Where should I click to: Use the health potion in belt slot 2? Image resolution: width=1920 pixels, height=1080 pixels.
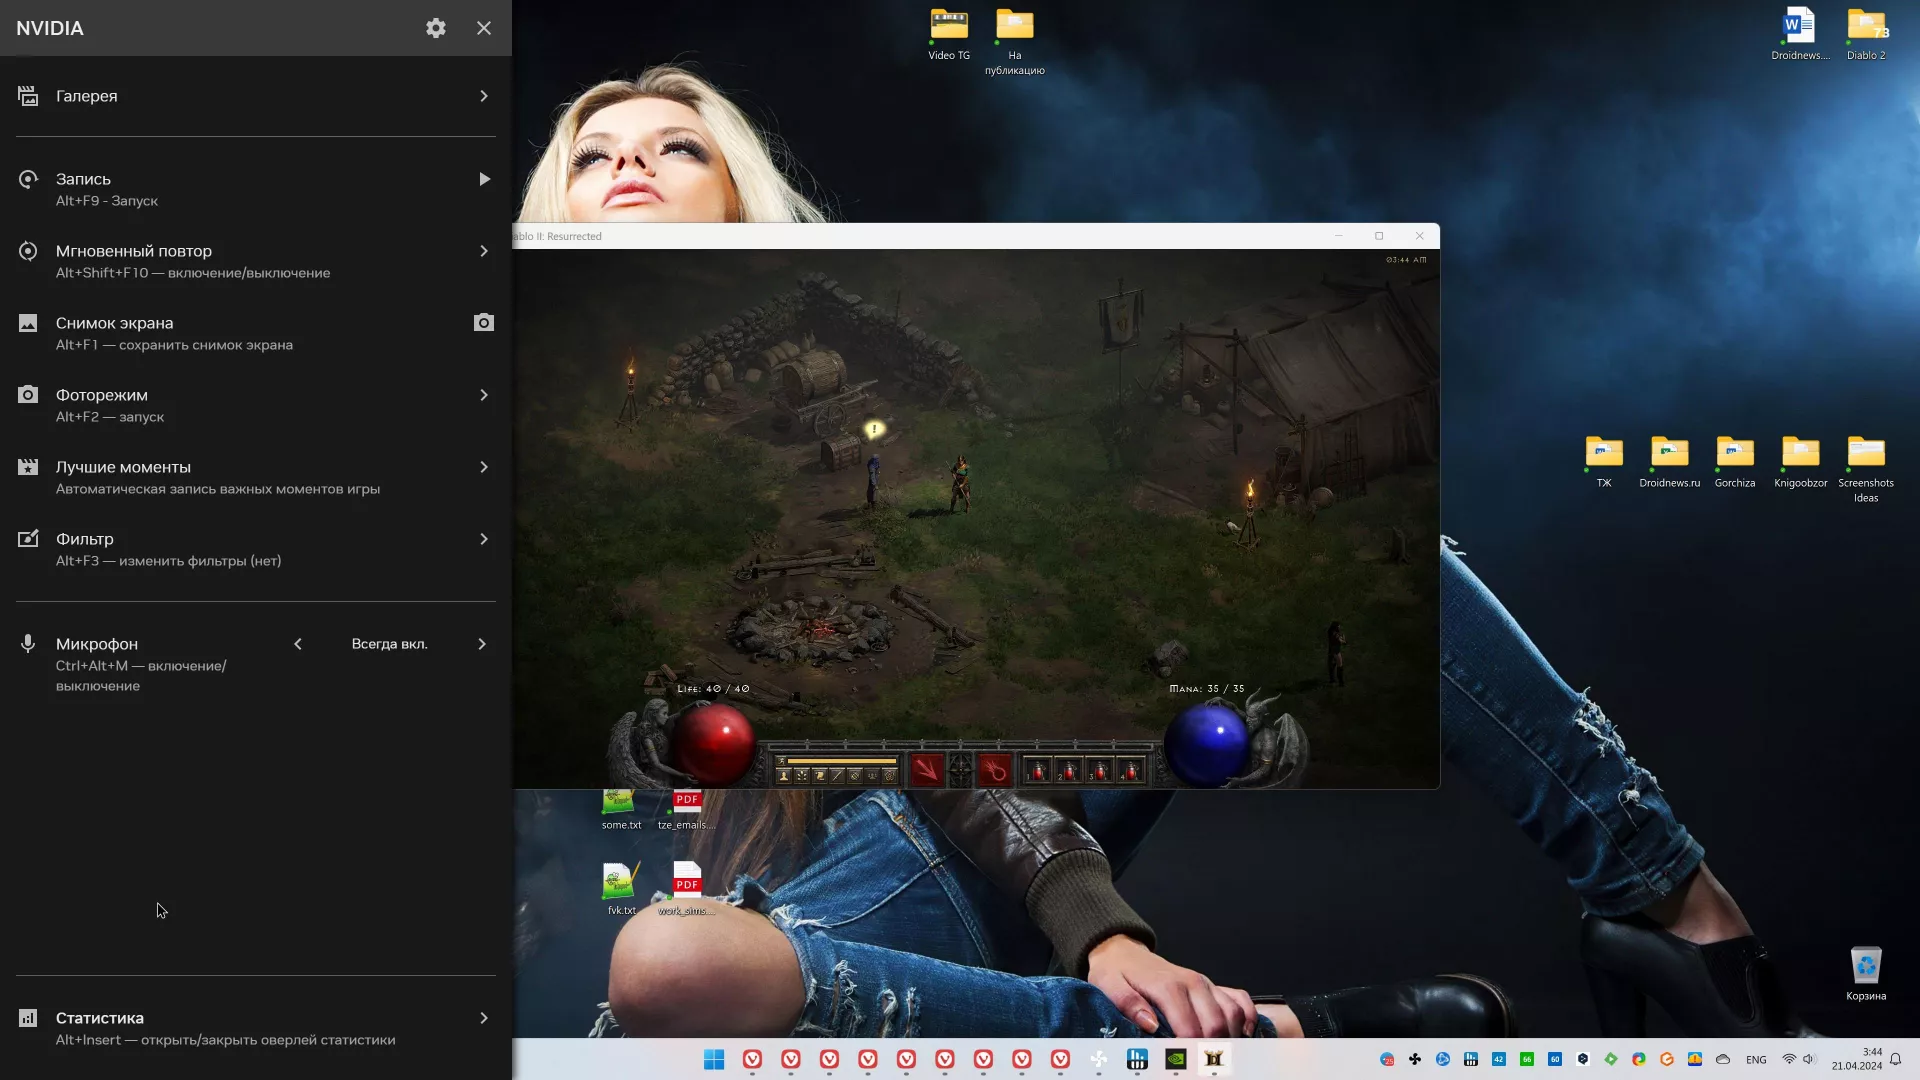click(1069, 770)
